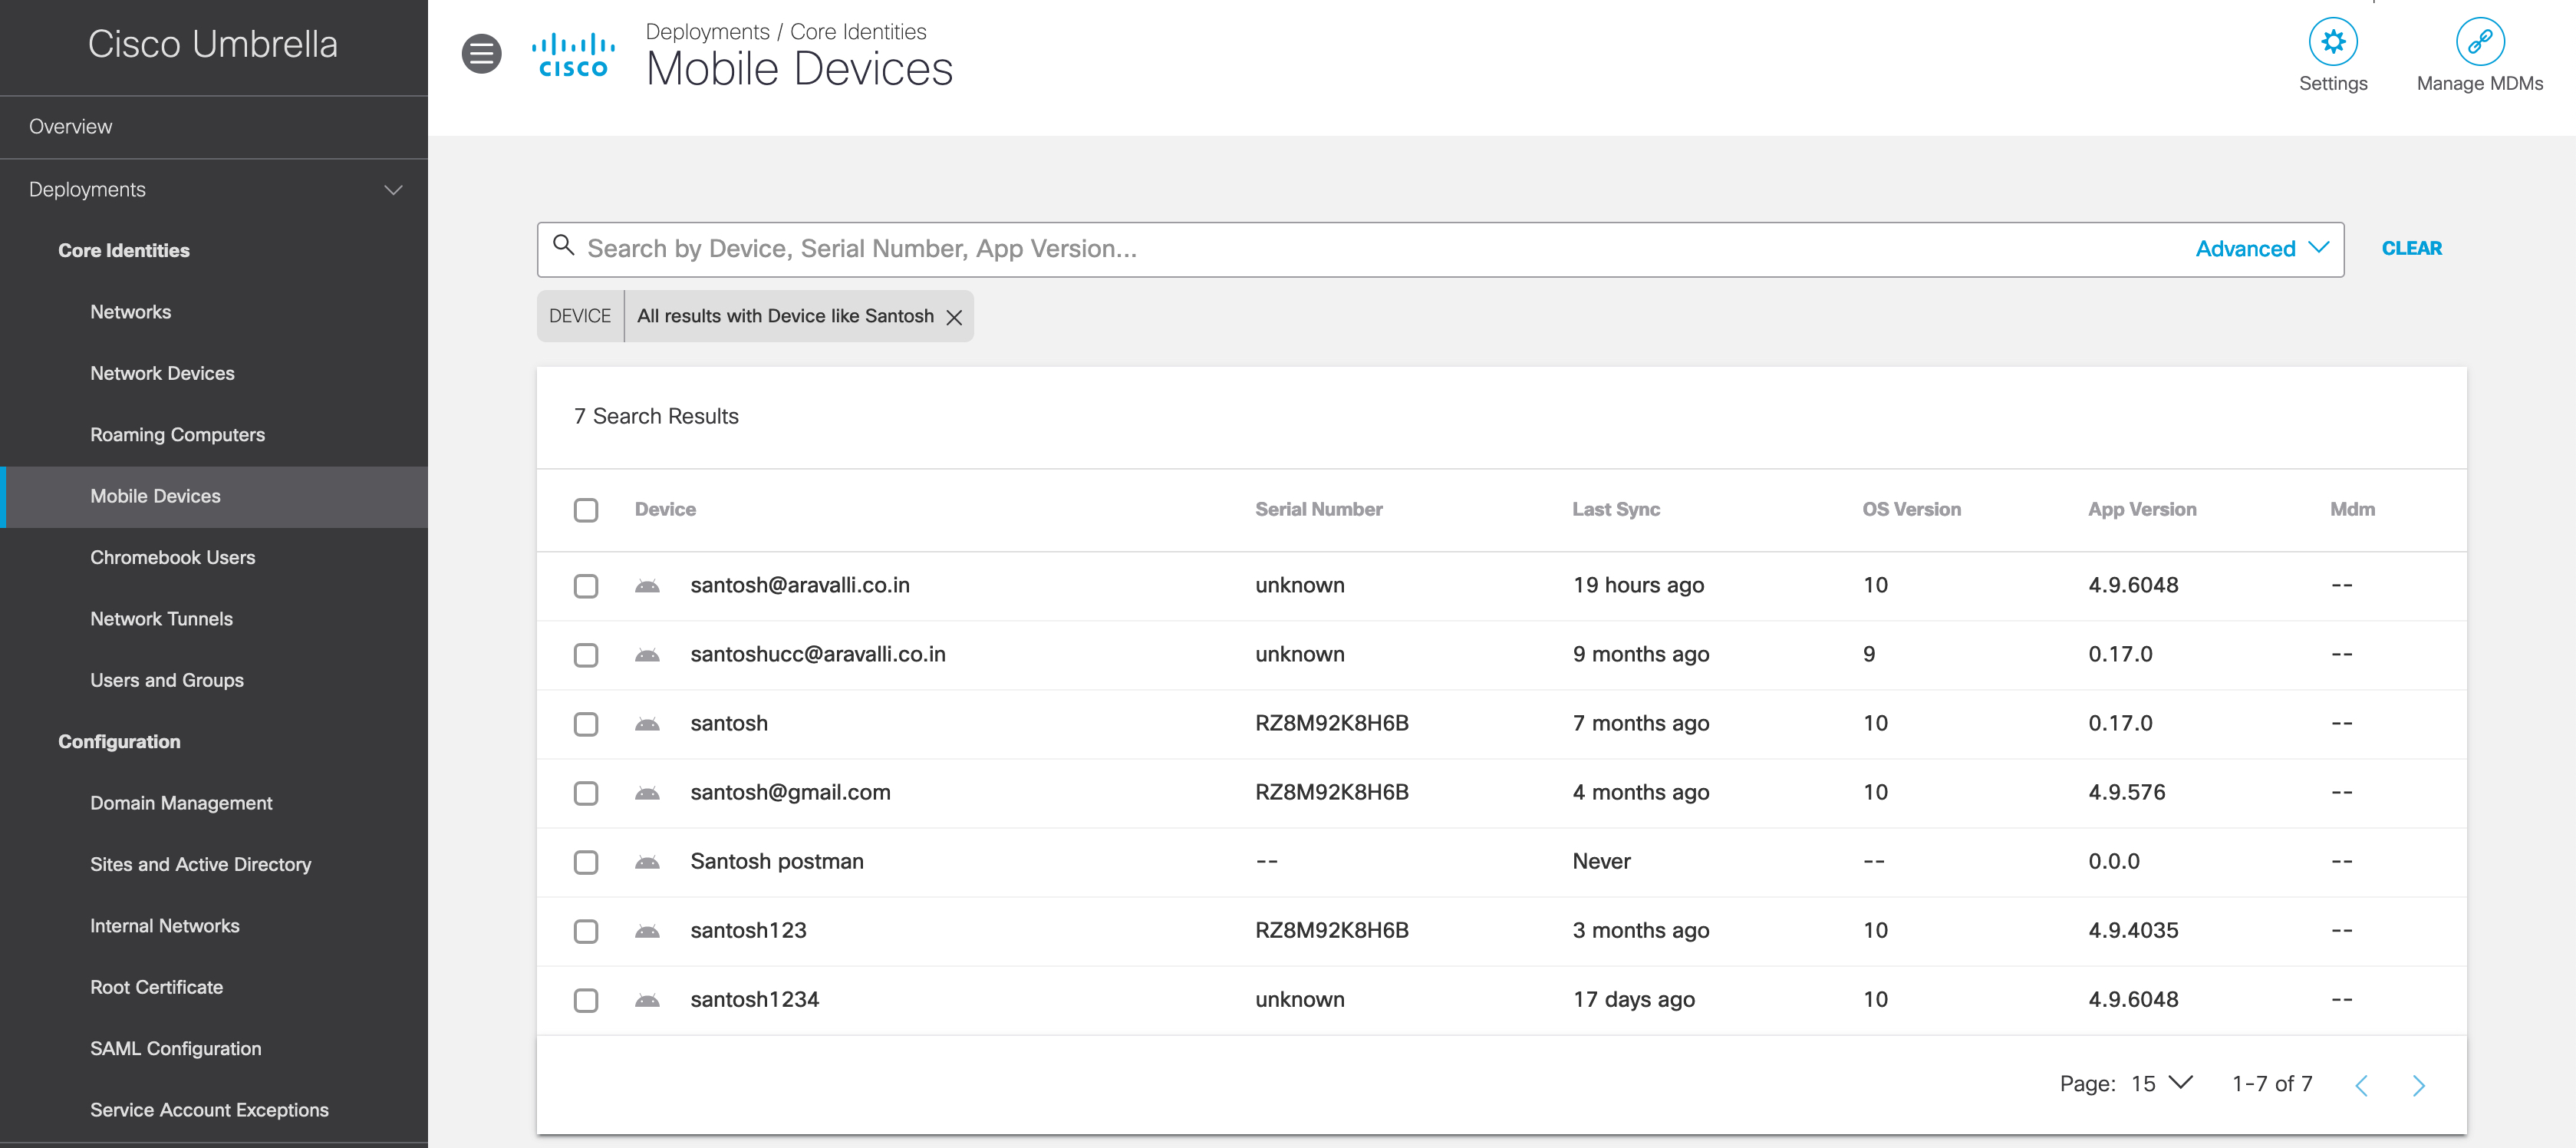Sort by Device column header
The height and width of the screenshot is (1148, 2576).
coord(665,510)
